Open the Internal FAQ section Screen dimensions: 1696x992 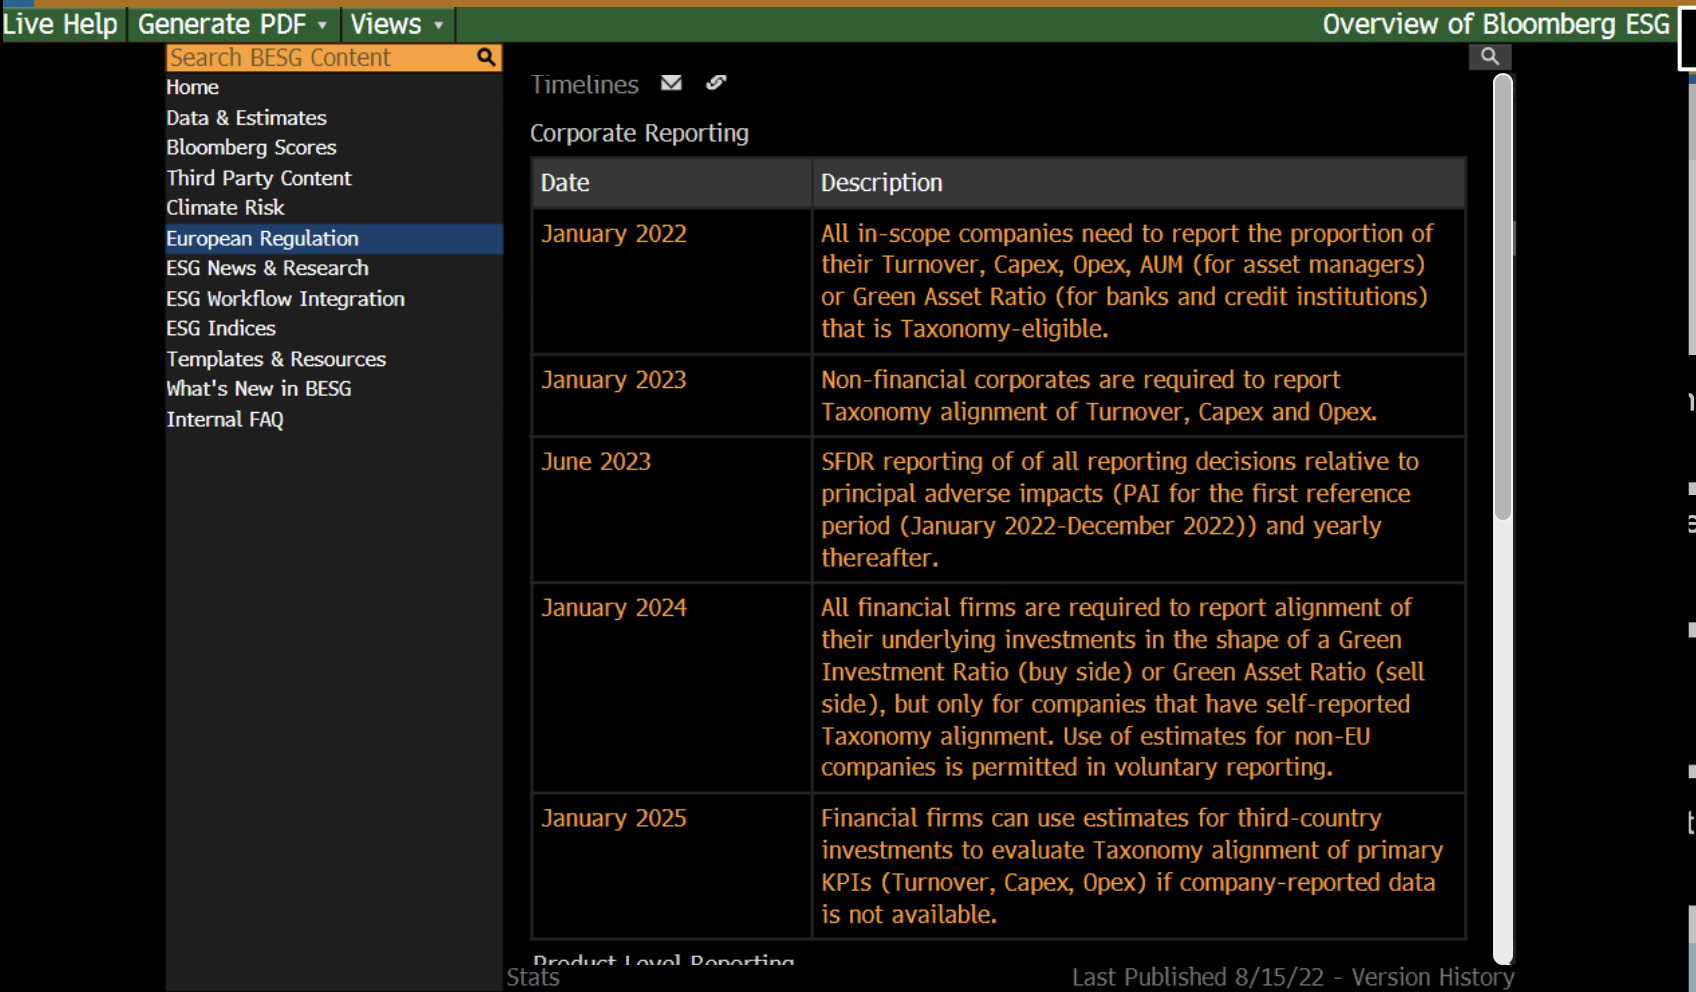[224, 419]
